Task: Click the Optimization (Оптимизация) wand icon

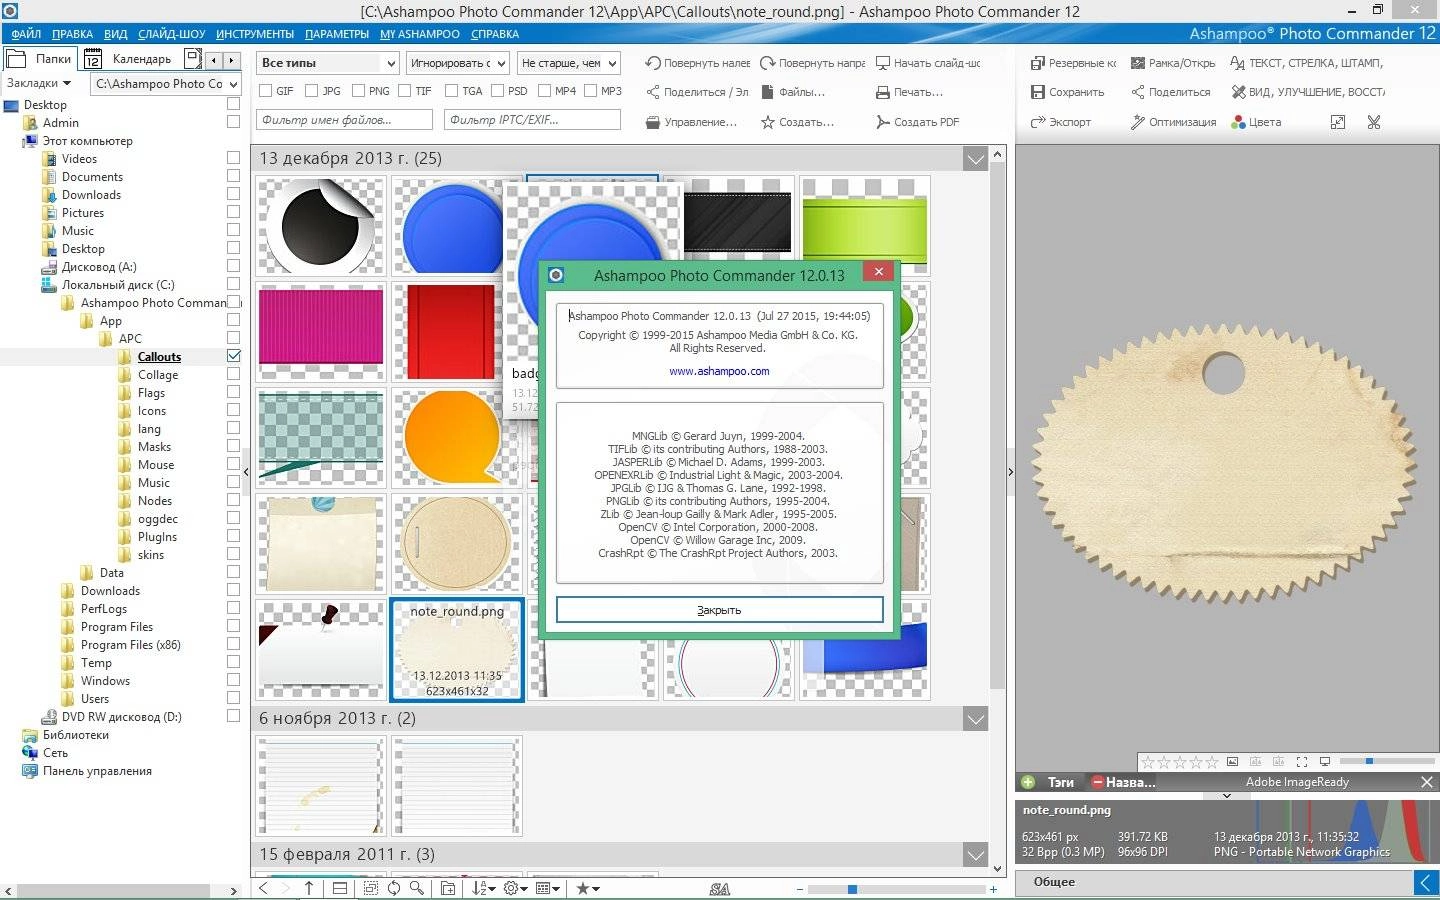Action: click(1138, 122)
